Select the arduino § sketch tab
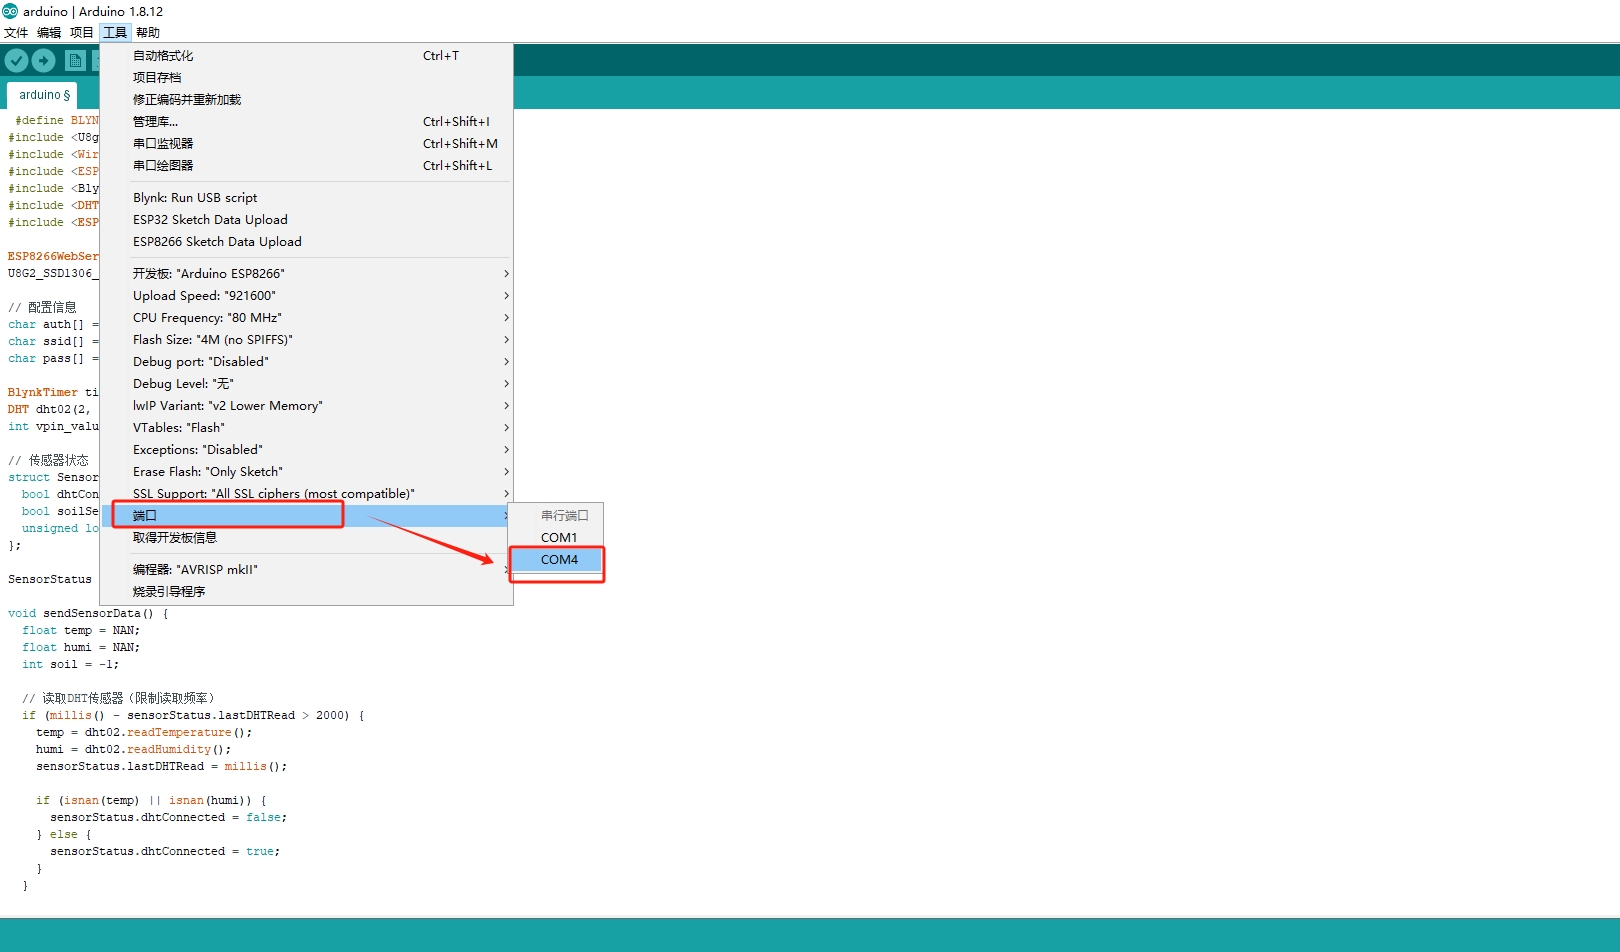 (x=43, y=95)
